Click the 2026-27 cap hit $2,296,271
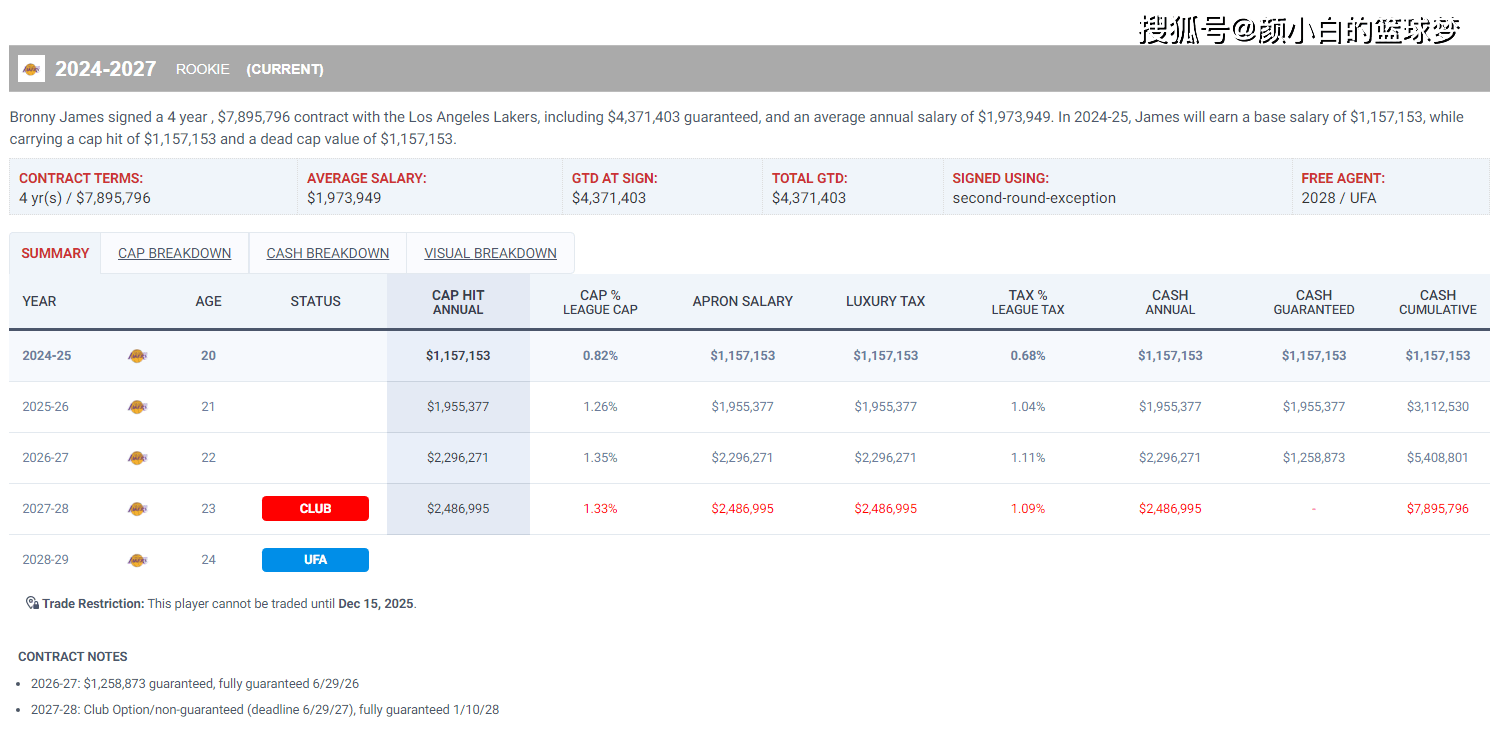Viewport: 1494px width, 729px height. point(458,458)
